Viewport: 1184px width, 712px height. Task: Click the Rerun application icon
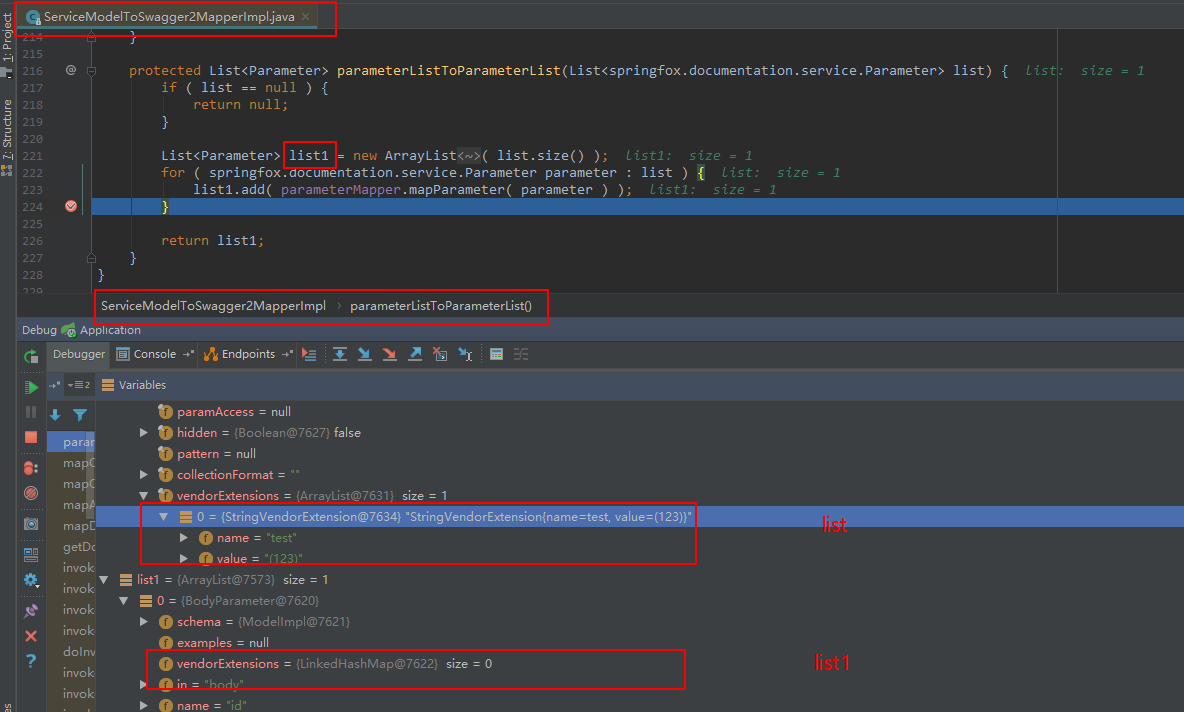(x=31, y=354)
